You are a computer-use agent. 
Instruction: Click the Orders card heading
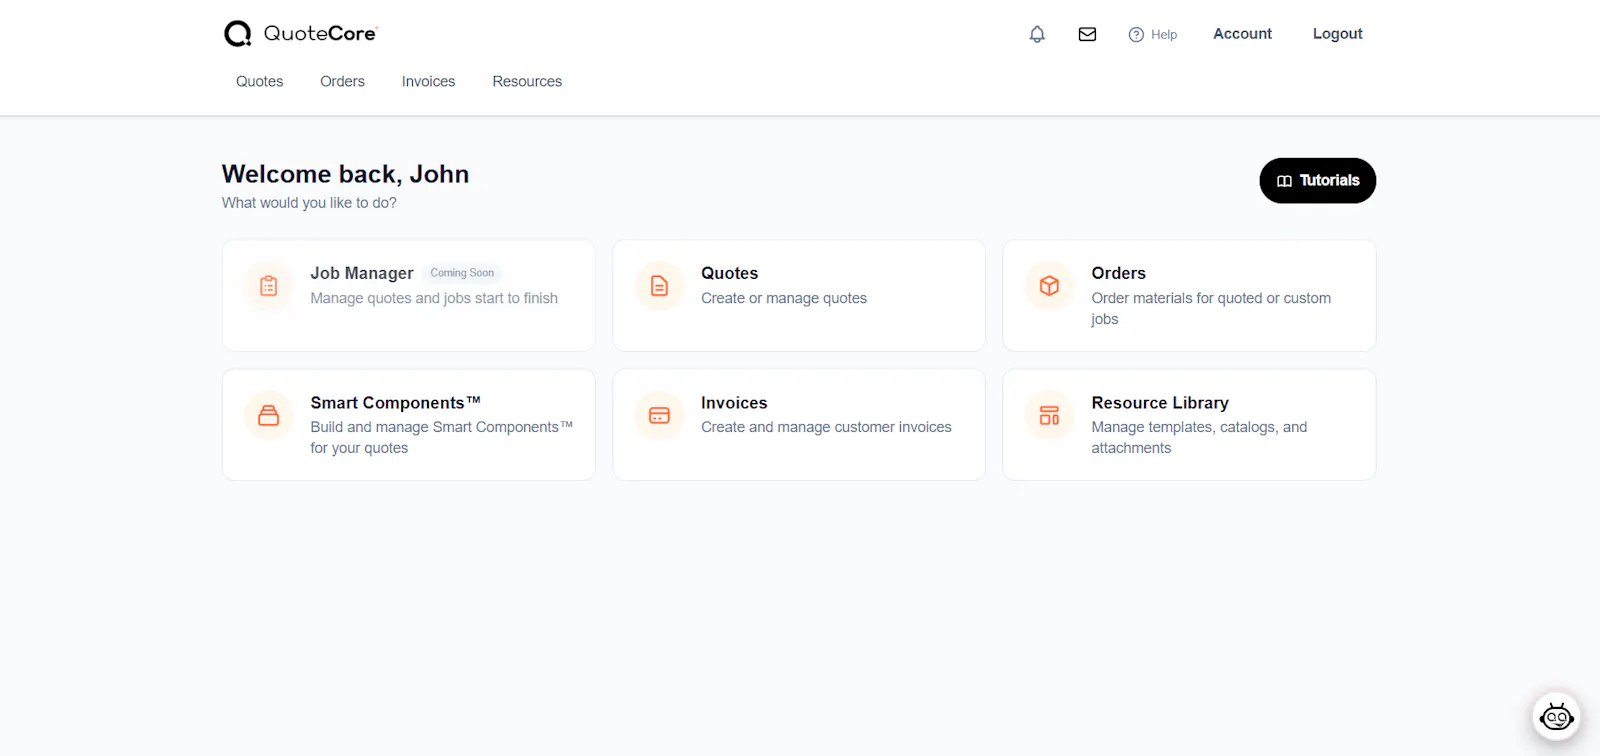[x=1118, y=273]
